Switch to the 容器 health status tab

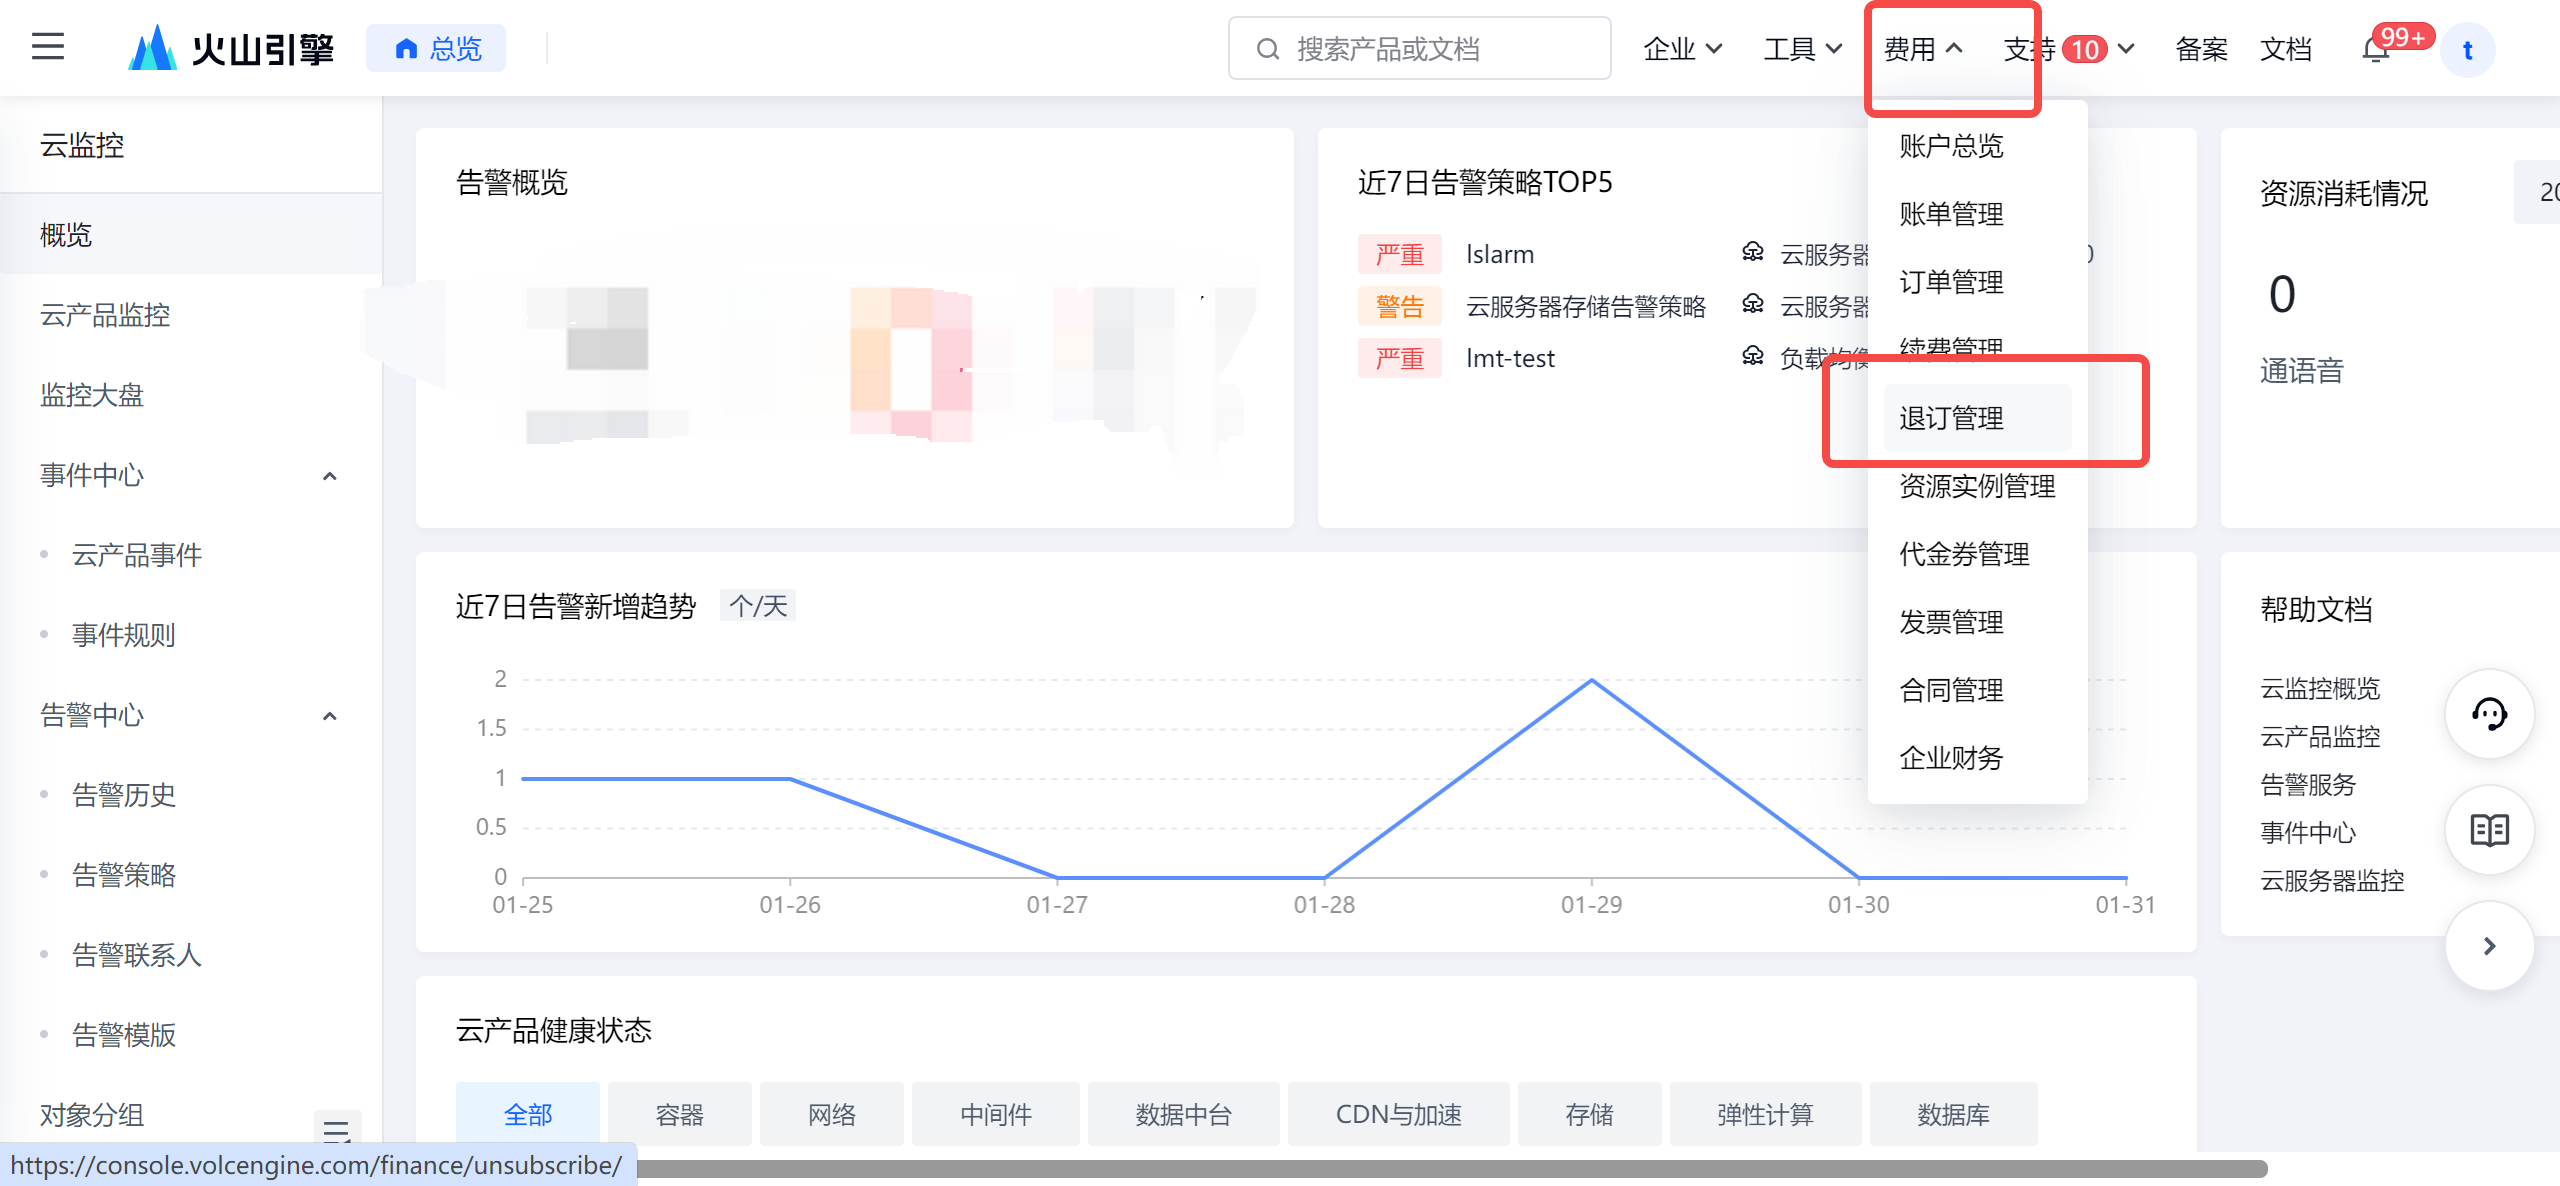pos(679,1114)
